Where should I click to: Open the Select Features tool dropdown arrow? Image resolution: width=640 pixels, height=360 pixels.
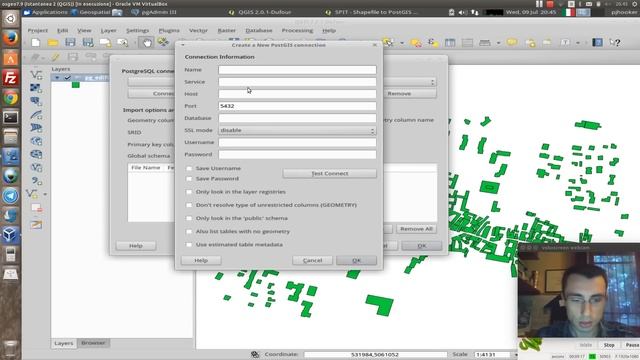(402, 43)
